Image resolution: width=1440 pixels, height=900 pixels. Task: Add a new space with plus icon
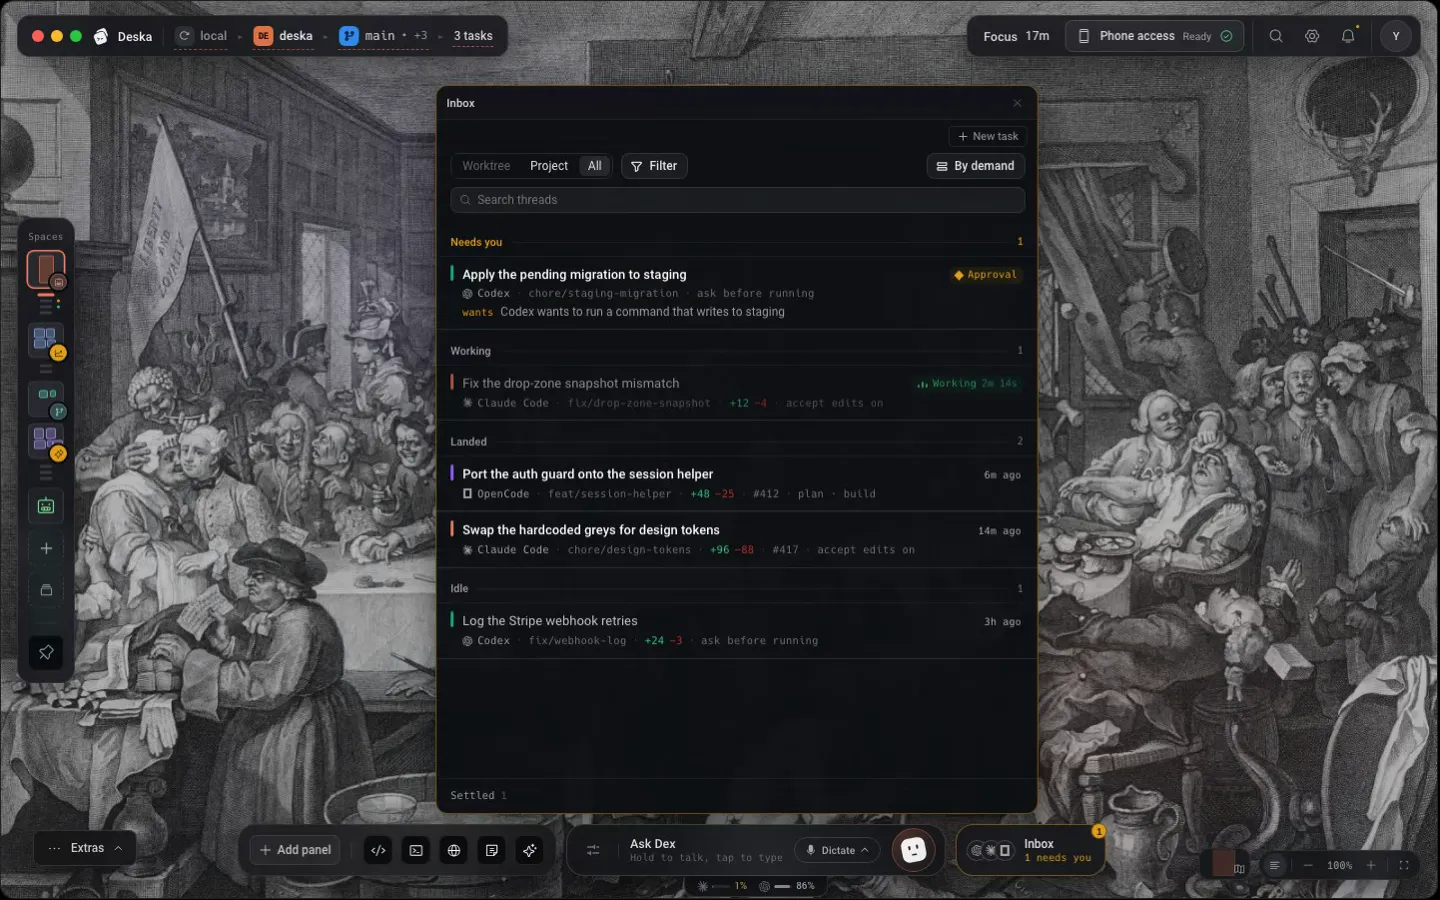[x=46, y=548]
